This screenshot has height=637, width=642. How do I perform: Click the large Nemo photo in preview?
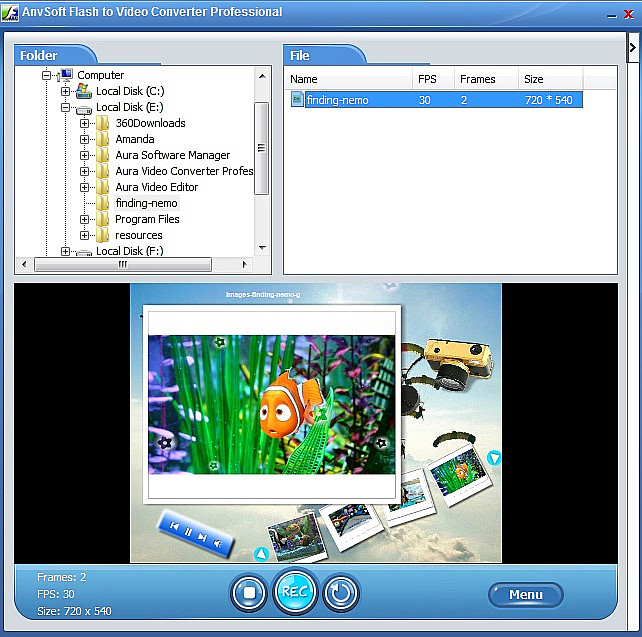271,404
